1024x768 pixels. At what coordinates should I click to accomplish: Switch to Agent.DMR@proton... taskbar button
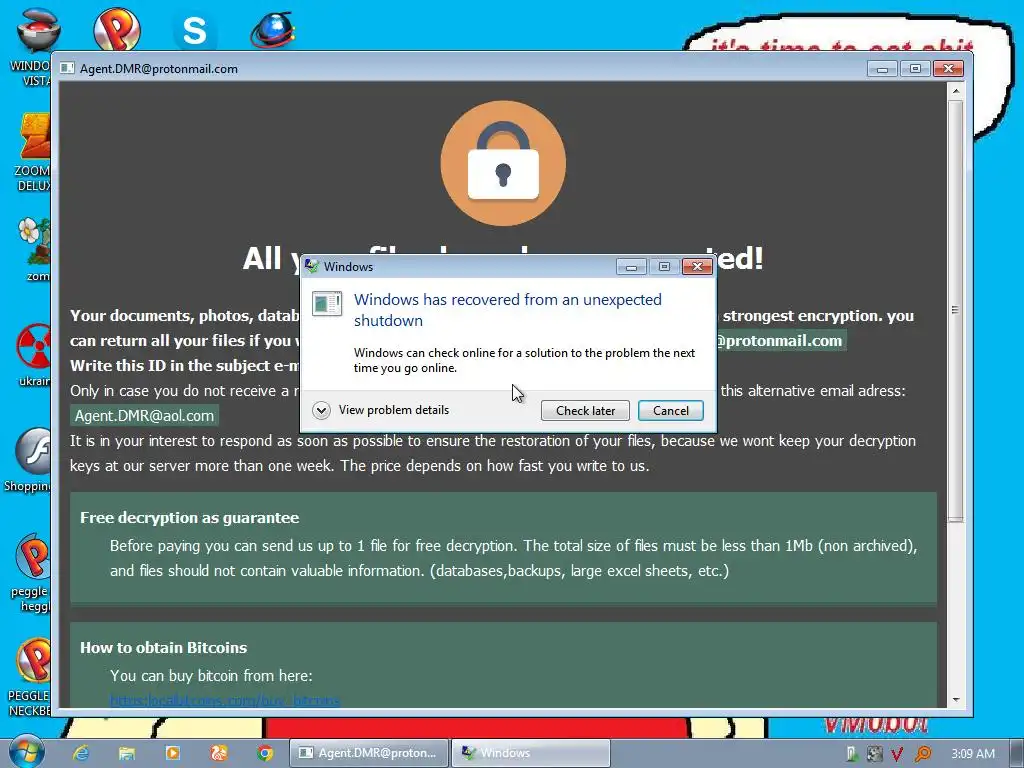(369, 753)
